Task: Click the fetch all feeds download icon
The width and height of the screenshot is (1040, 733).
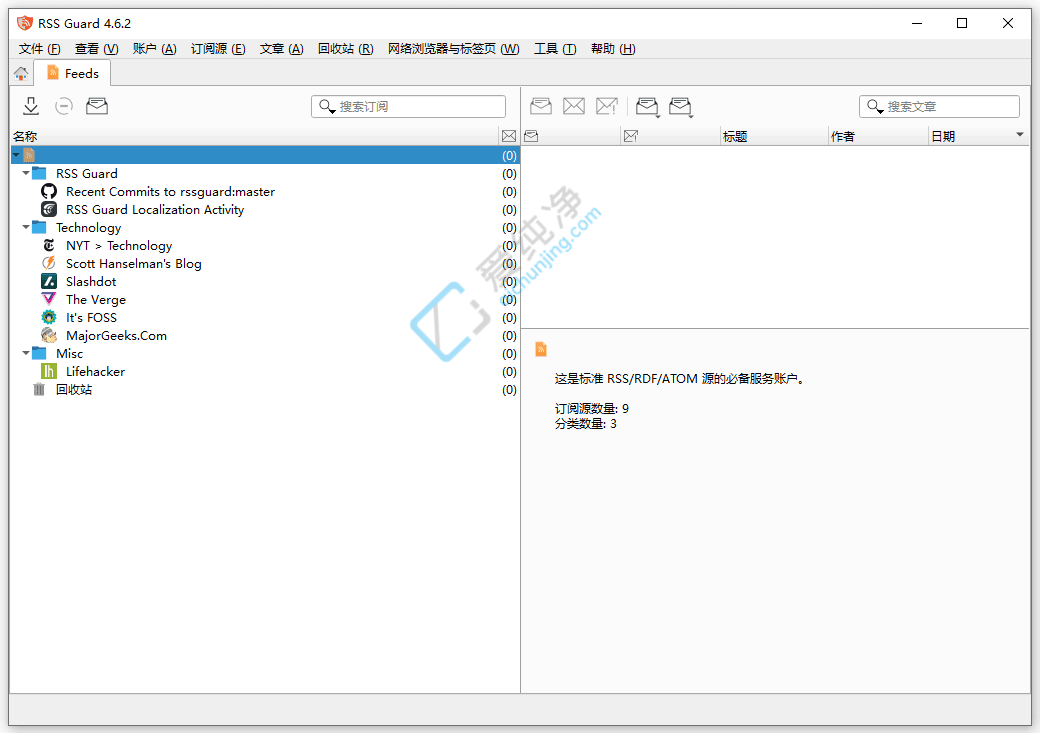Action: [31, 106]
